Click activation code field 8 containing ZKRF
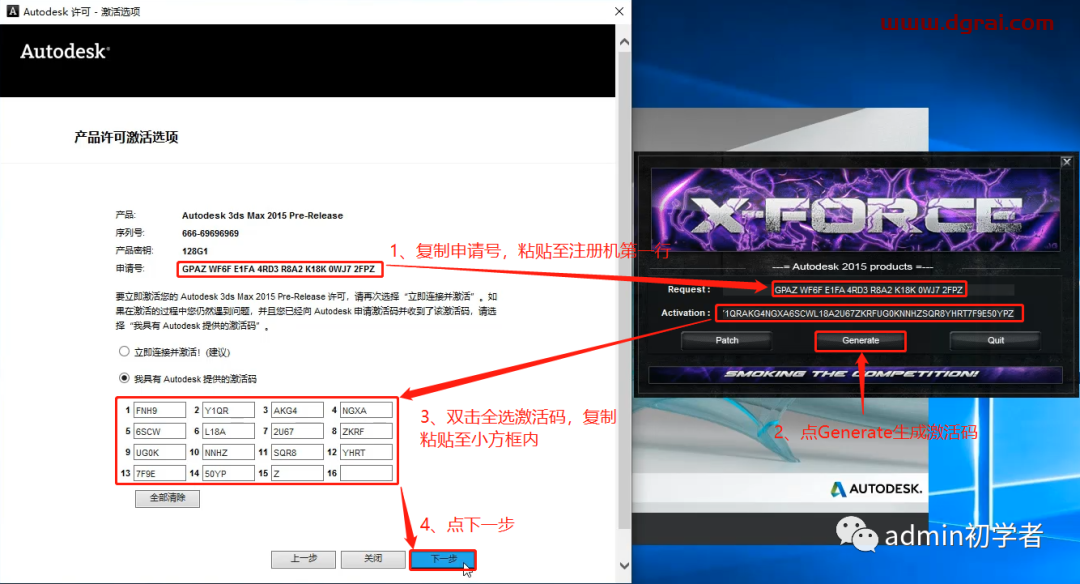This screenshot has height=584, width=1080. pyautogui.click(x=366, y=432)
